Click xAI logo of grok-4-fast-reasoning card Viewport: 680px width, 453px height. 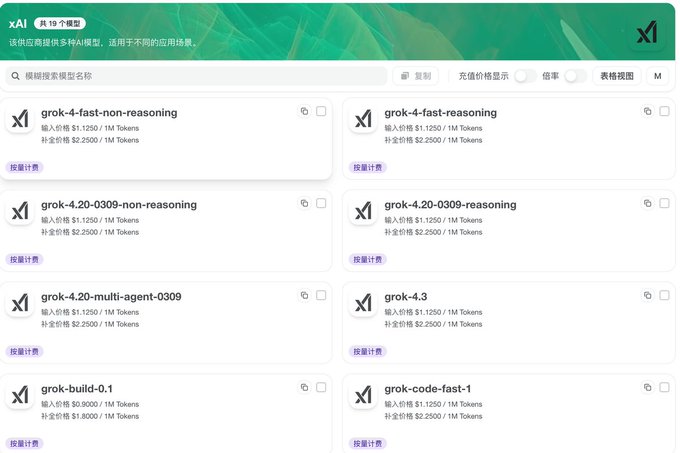[x=363, y=118]
